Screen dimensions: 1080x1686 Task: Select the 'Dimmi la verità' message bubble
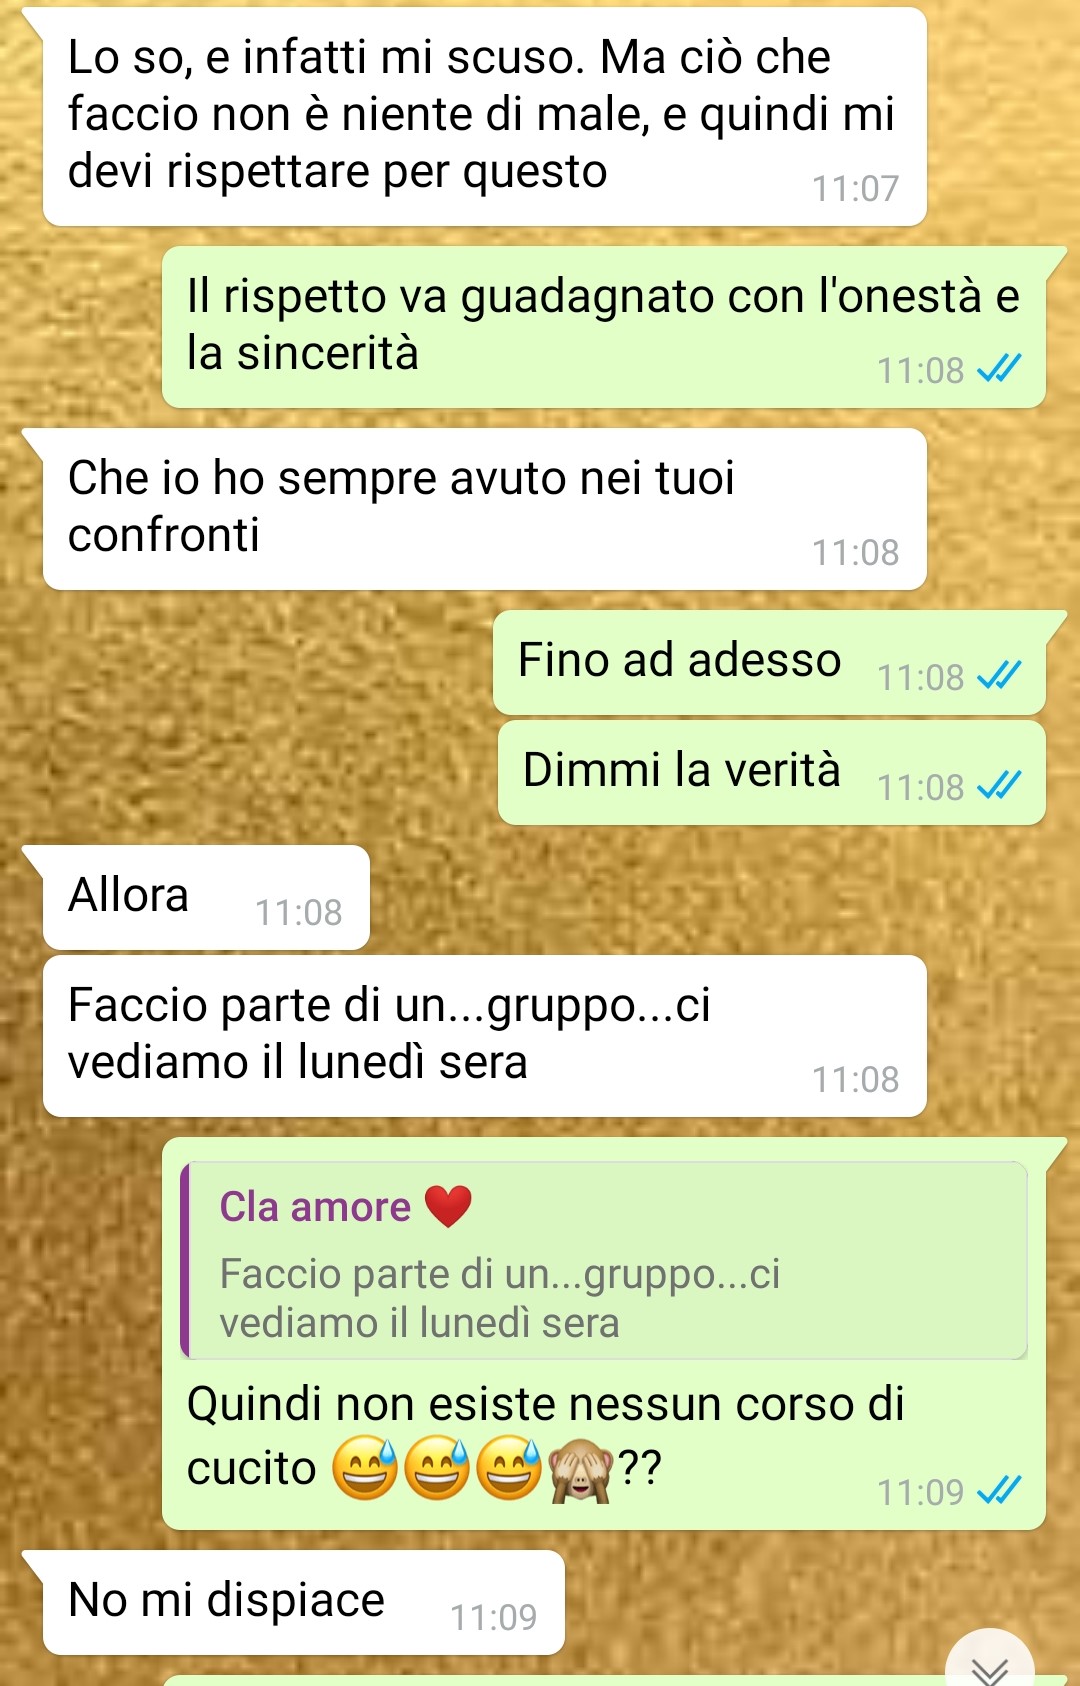(x=772, y=773)
